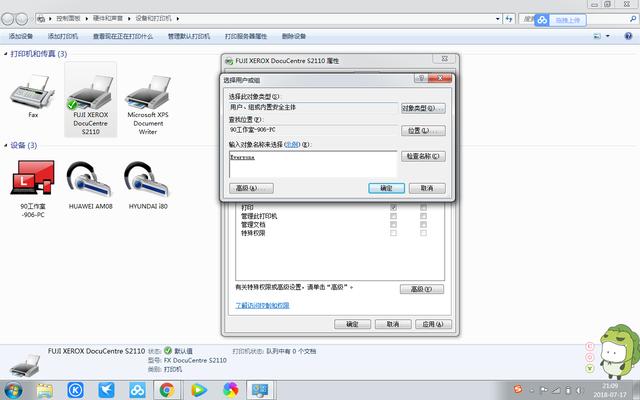Select the HUAWEI AM08 headset icon
Screen dimensions: 640x400
click(89, 179)
